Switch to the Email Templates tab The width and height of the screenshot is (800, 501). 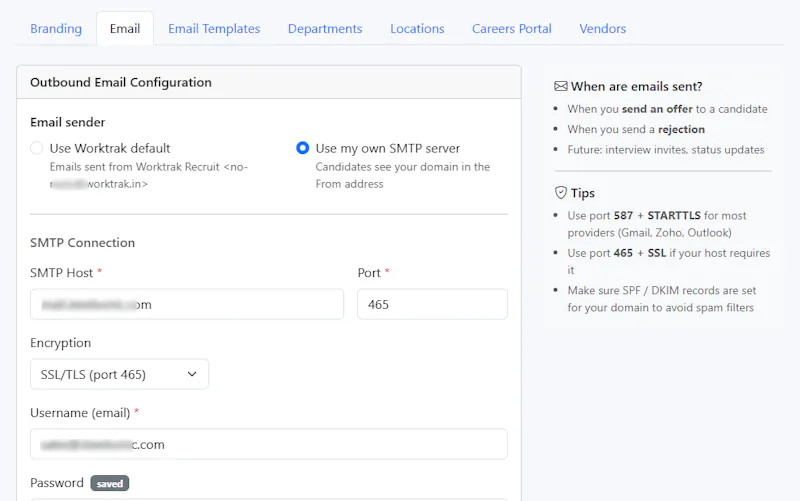coord(214,29)
